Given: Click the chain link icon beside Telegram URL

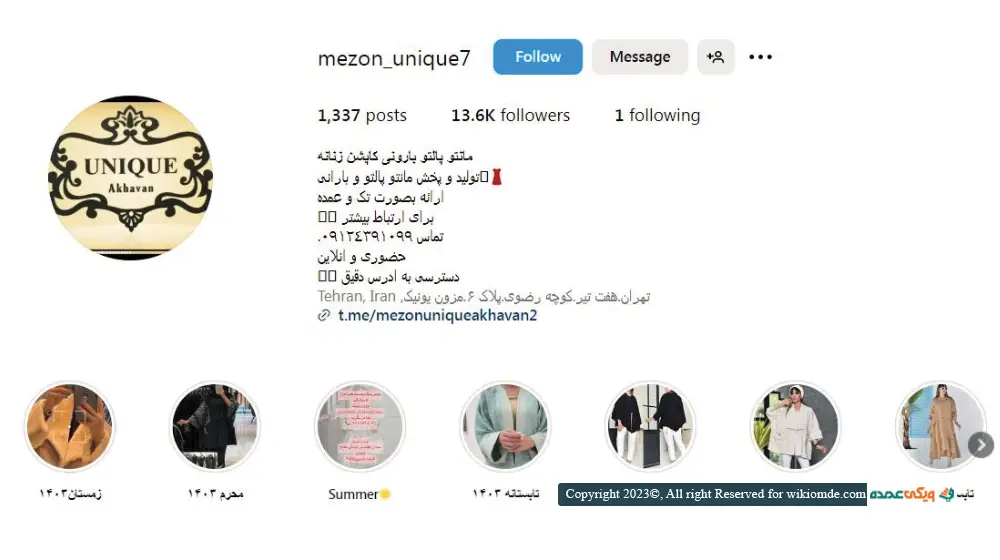Looking at the screenshot, I should 324,315.
